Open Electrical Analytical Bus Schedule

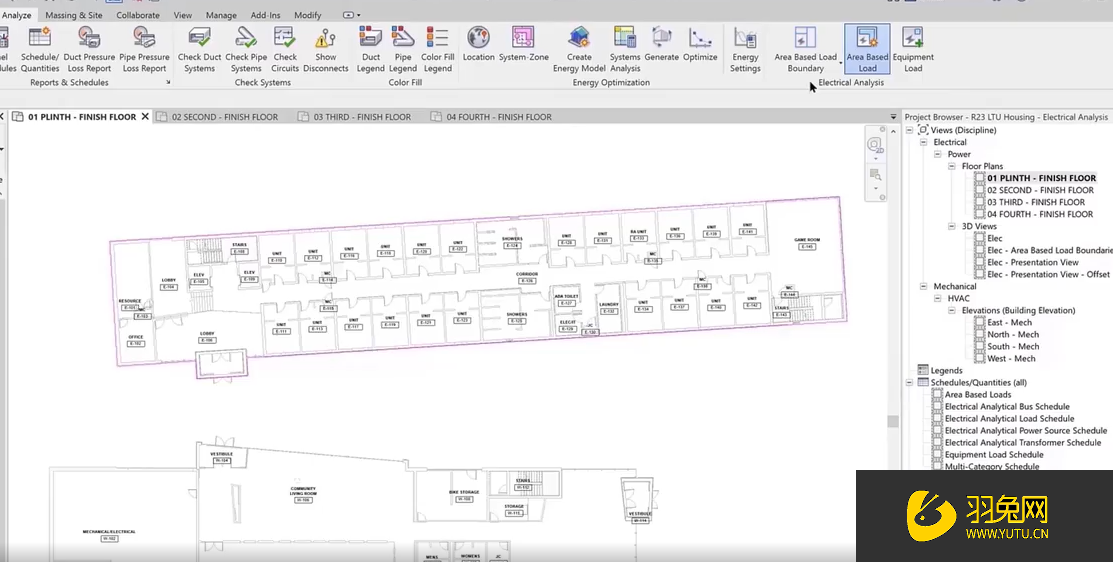click(1007, 407)
